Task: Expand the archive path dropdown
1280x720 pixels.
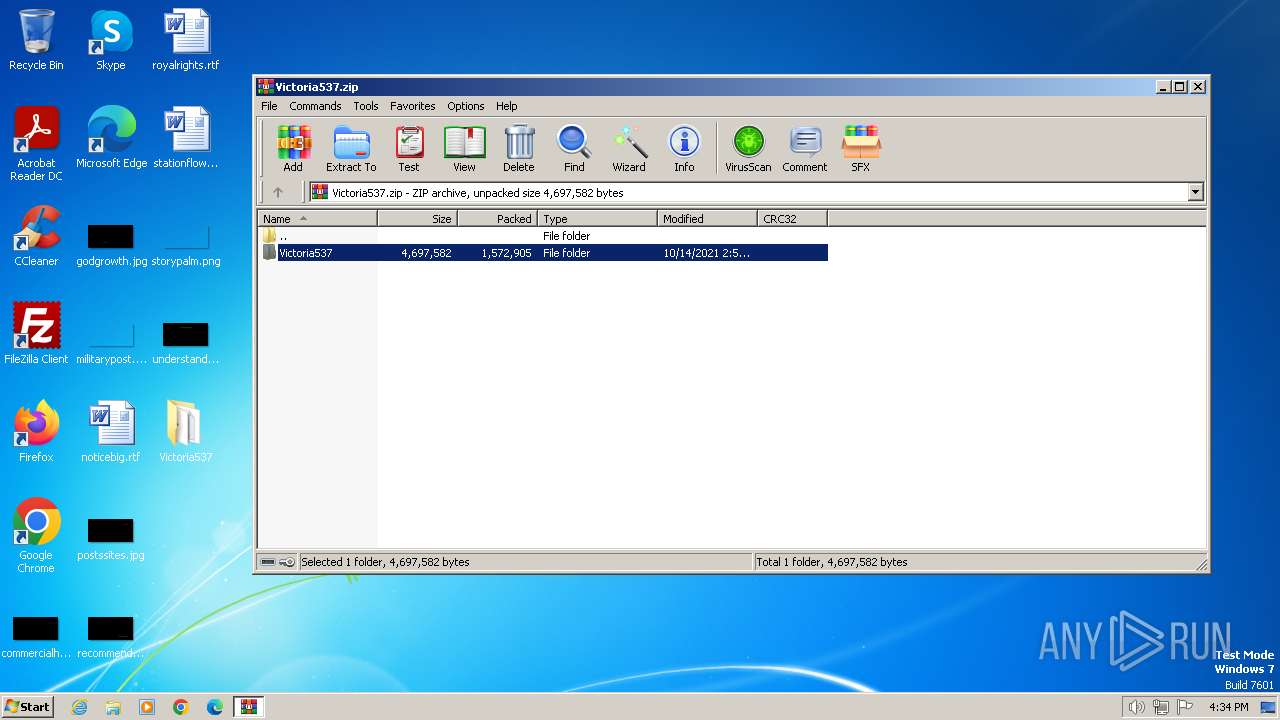Action: [1195, 193]
